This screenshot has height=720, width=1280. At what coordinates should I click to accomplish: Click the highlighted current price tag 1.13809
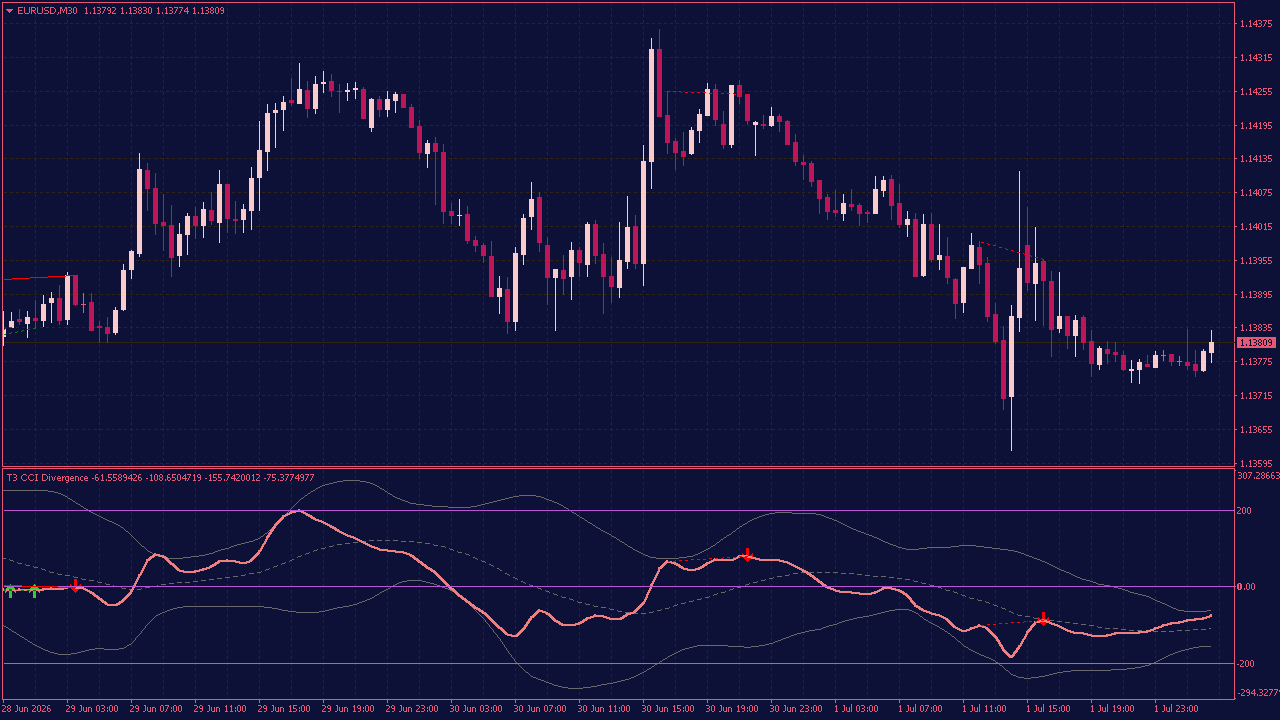pyautogui.click(x=1256, y=343)
